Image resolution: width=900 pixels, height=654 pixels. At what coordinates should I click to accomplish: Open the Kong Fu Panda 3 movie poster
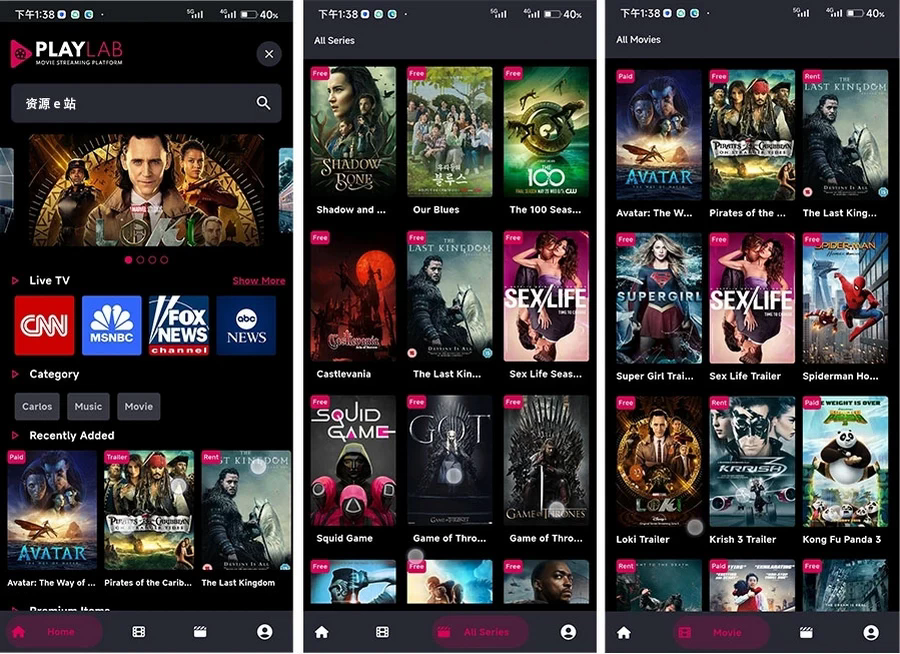coord(845,461)
